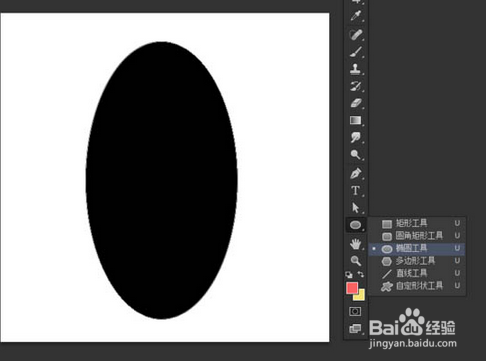Viewport: 486px width, 361px height.
Task: Reset to default foreground and background colors
Action: 349,275
